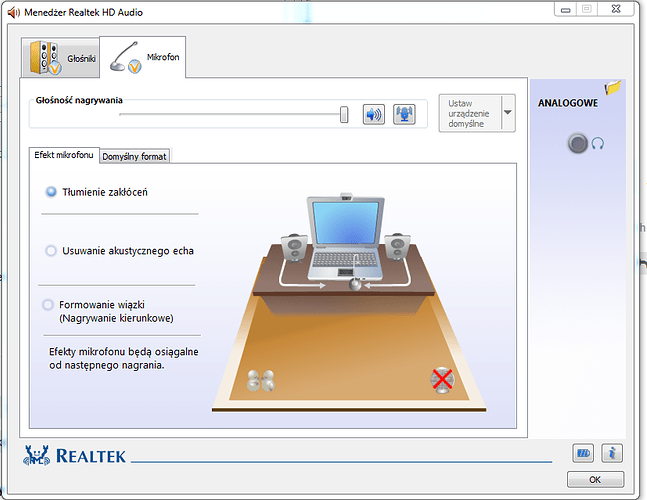
Task: Click the recording volume slider handle
Action: pos(344,114)
